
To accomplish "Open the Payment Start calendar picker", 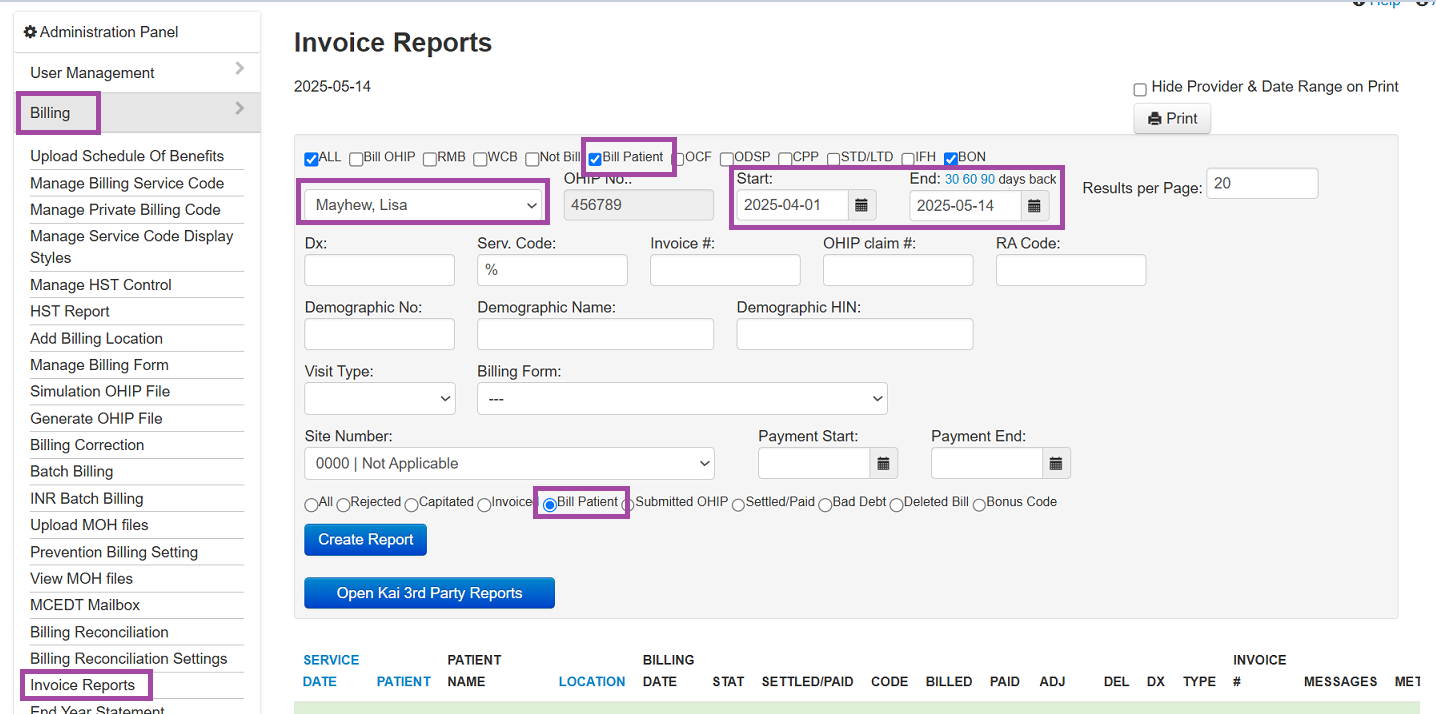I will 882,463.
